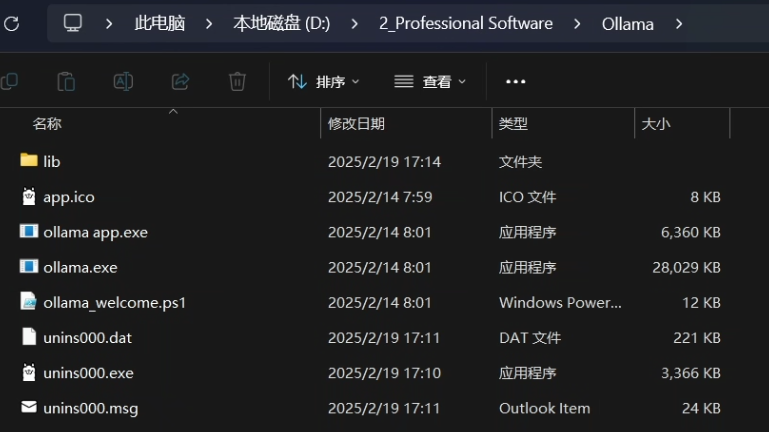Click the 8 KB size cell
769x432 pixels.
[x=705, y=197]
